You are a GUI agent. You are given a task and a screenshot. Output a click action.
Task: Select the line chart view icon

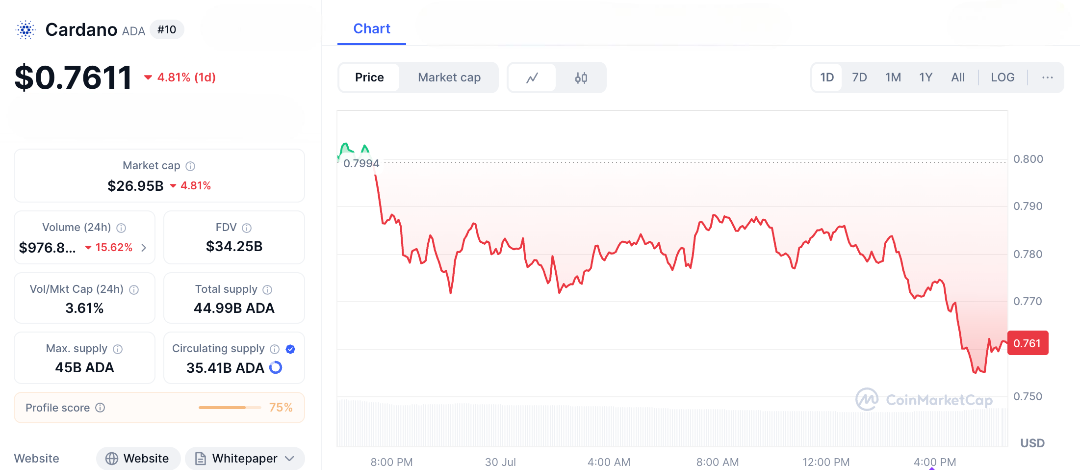coord(533,78)
